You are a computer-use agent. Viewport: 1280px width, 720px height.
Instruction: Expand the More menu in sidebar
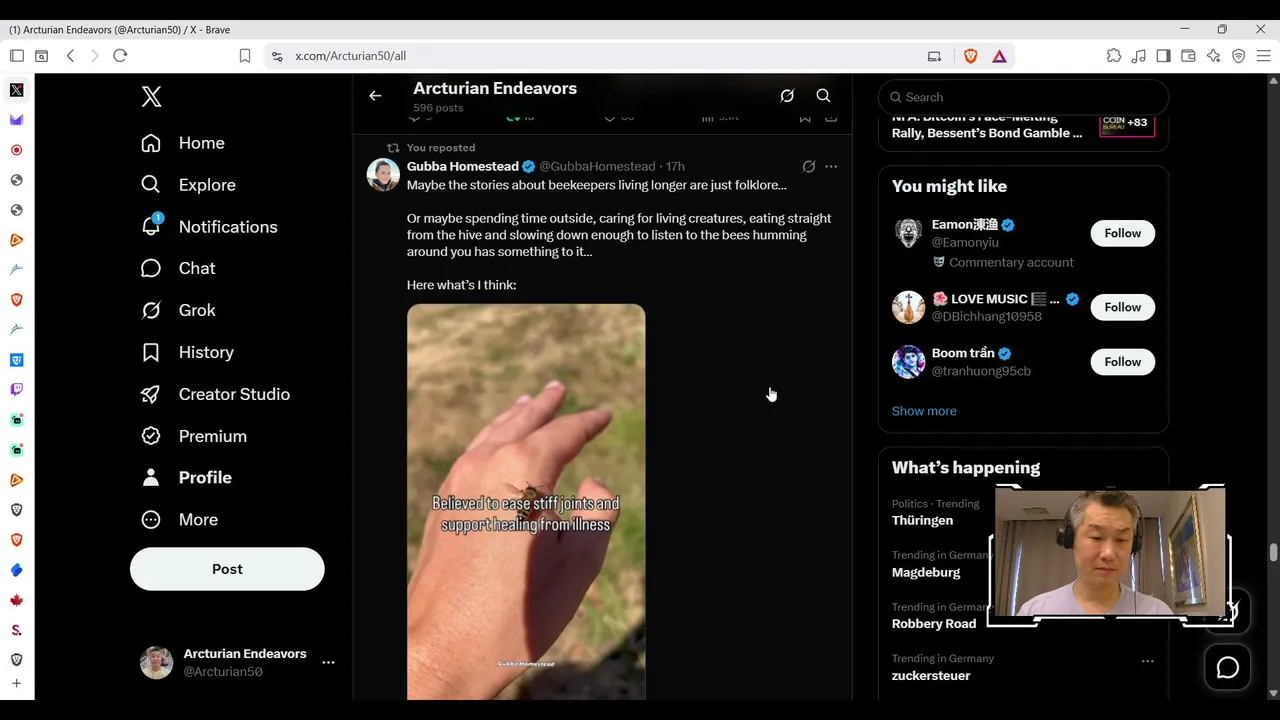click(x=179, y=520)
